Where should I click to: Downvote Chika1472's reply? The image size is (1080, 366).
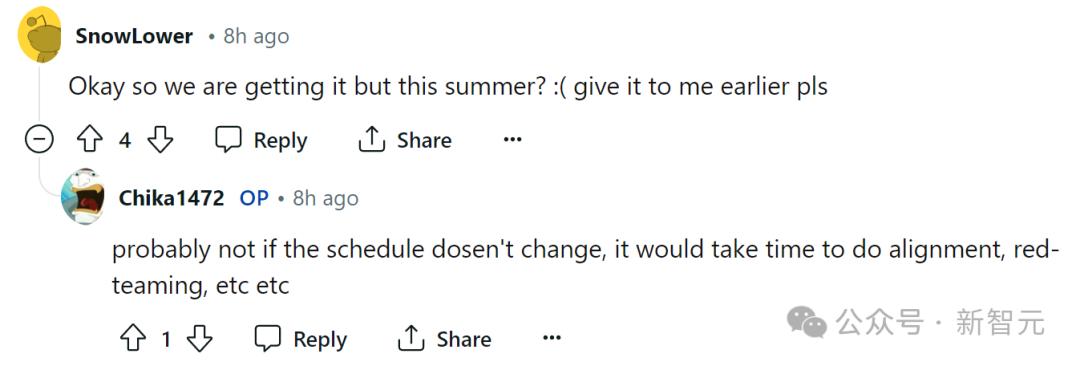(200, 339)
